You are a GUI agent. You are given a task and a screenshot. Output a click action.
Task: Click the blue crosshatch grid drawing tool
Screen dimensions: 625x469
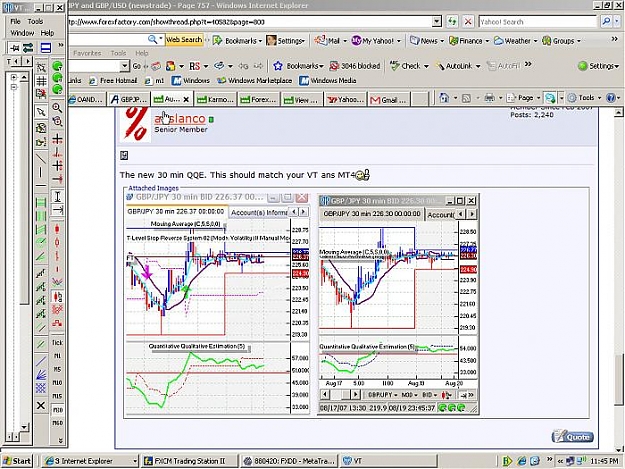tap(41, 388)
